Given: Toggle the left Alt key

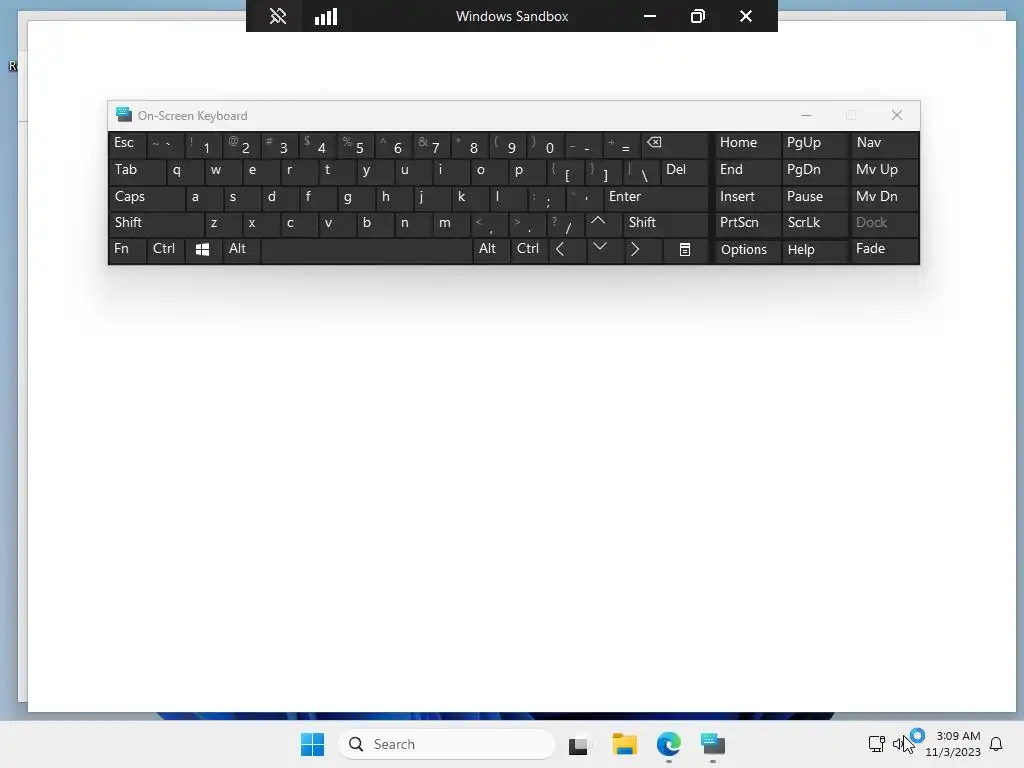Looking at the screenshot, I should click(241, 249).
